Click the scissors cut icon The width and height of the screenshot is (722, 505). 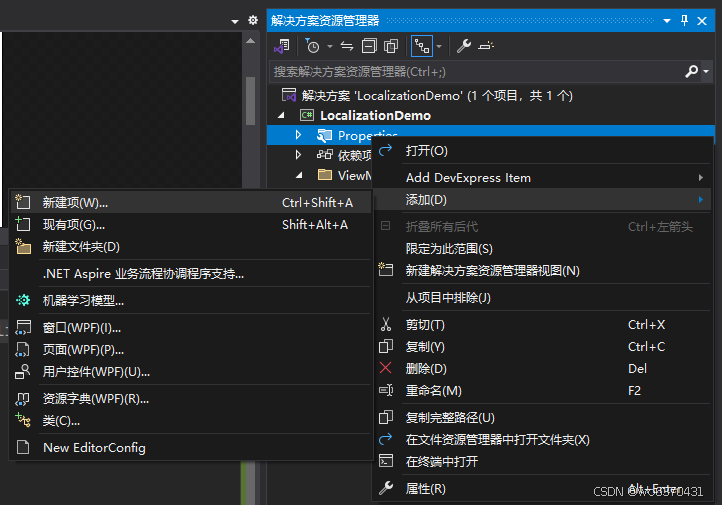[x=386, y=325]
